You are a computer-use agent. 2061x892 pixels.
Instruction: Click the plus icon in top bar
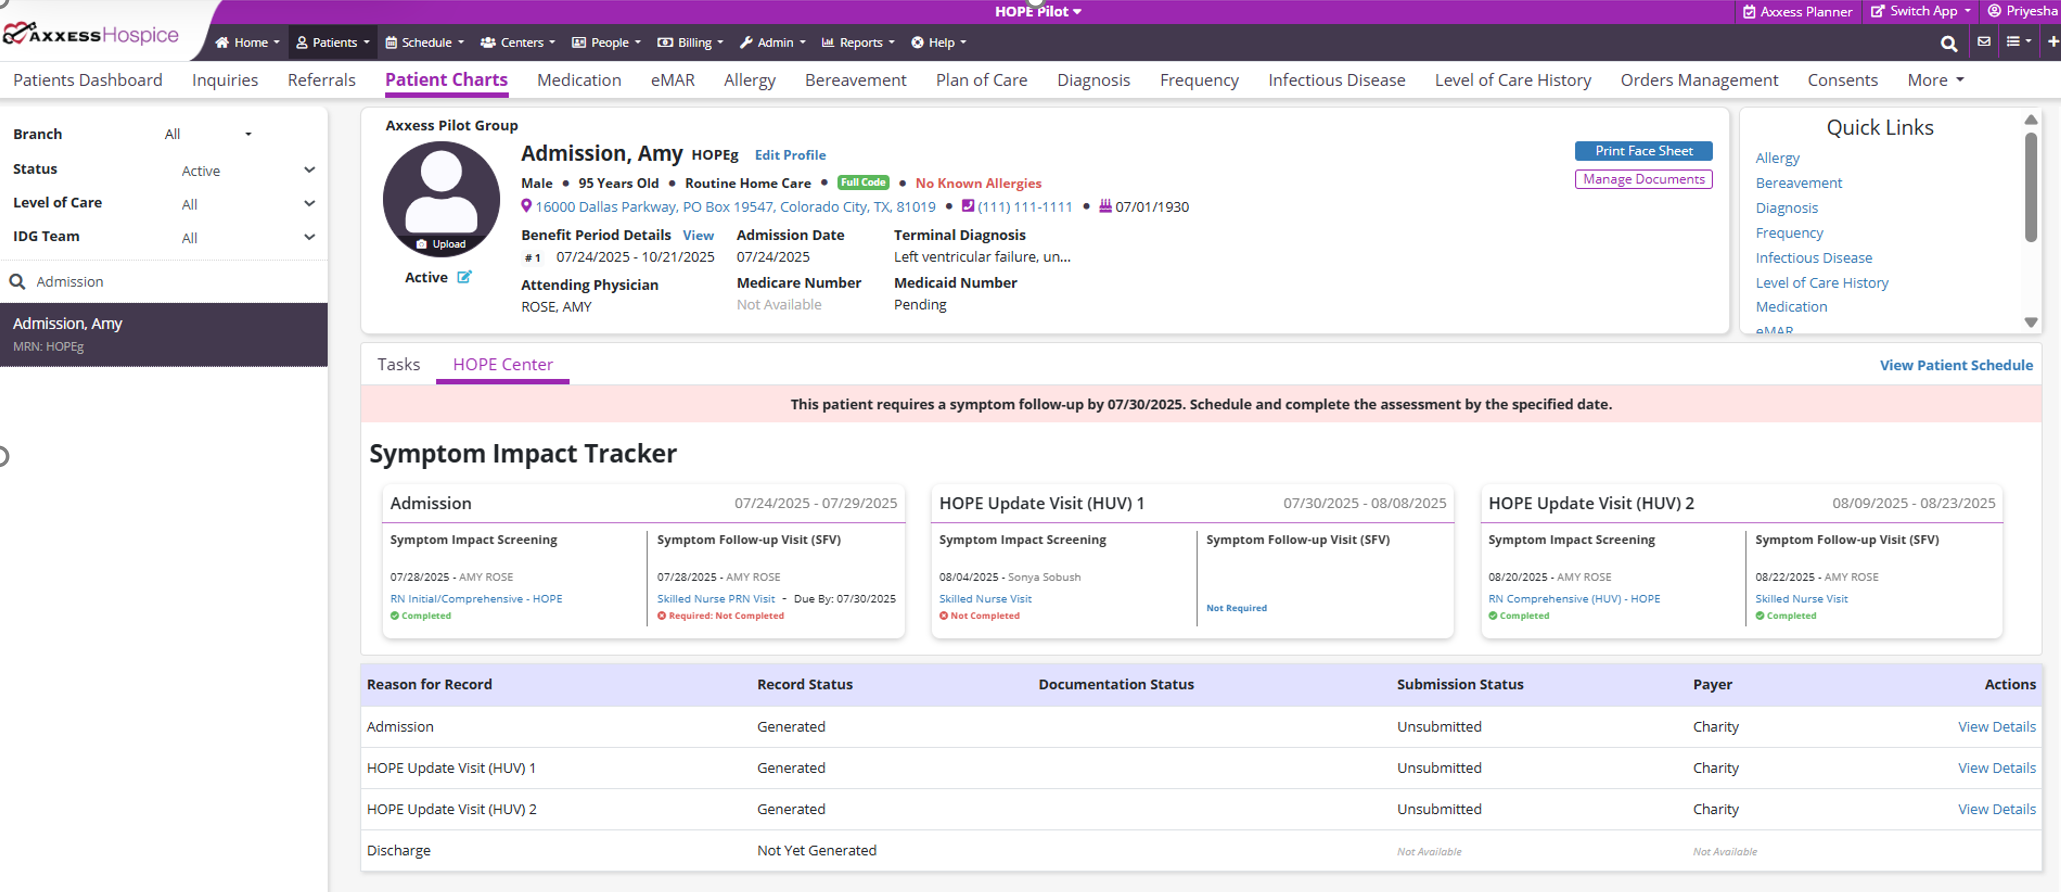click(2052, 42)
